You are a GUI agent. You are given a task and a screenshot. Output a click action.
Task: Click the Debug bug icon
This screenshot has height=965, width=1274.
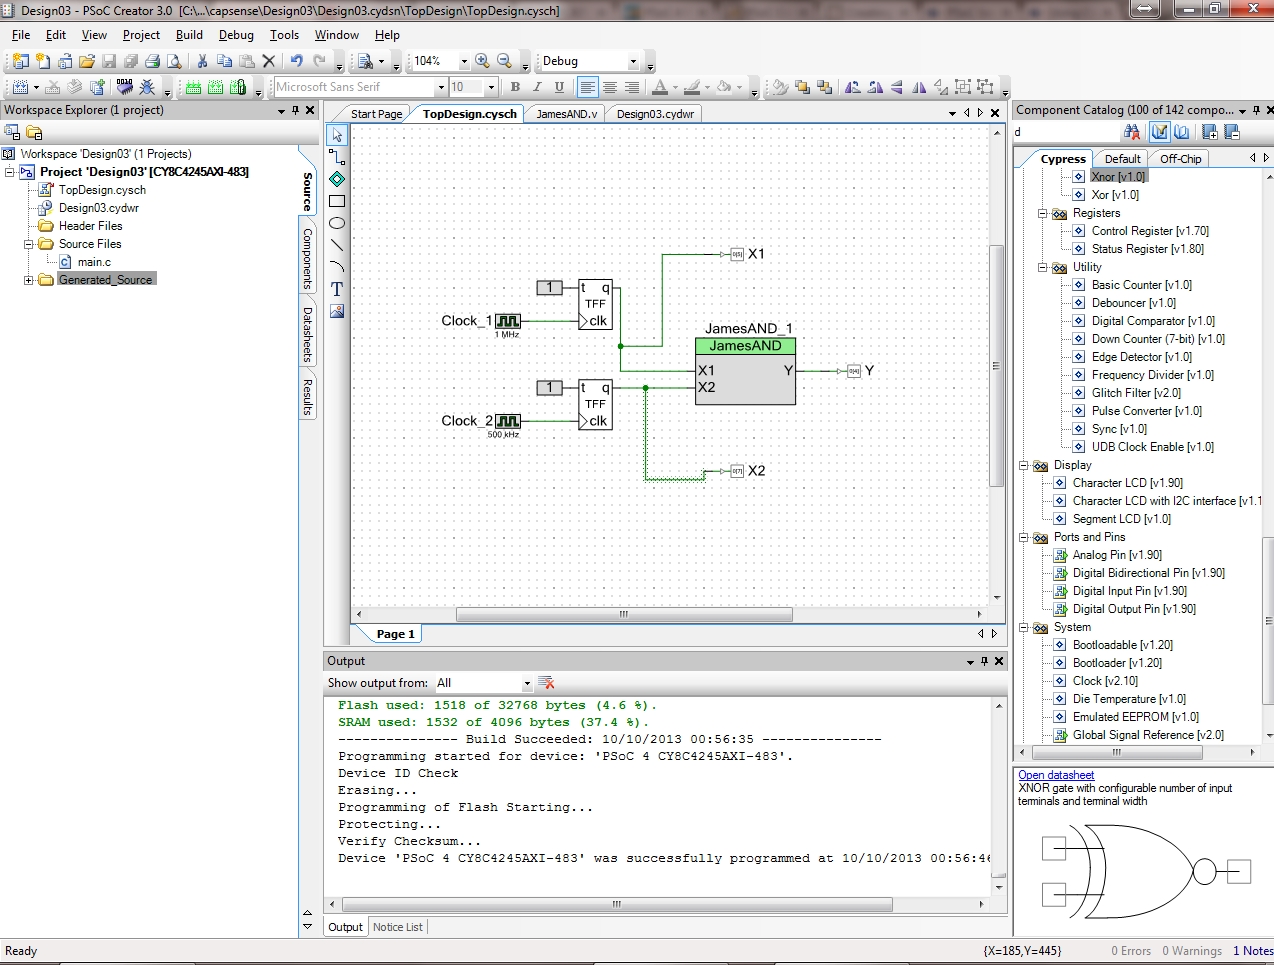coord(147,87)
